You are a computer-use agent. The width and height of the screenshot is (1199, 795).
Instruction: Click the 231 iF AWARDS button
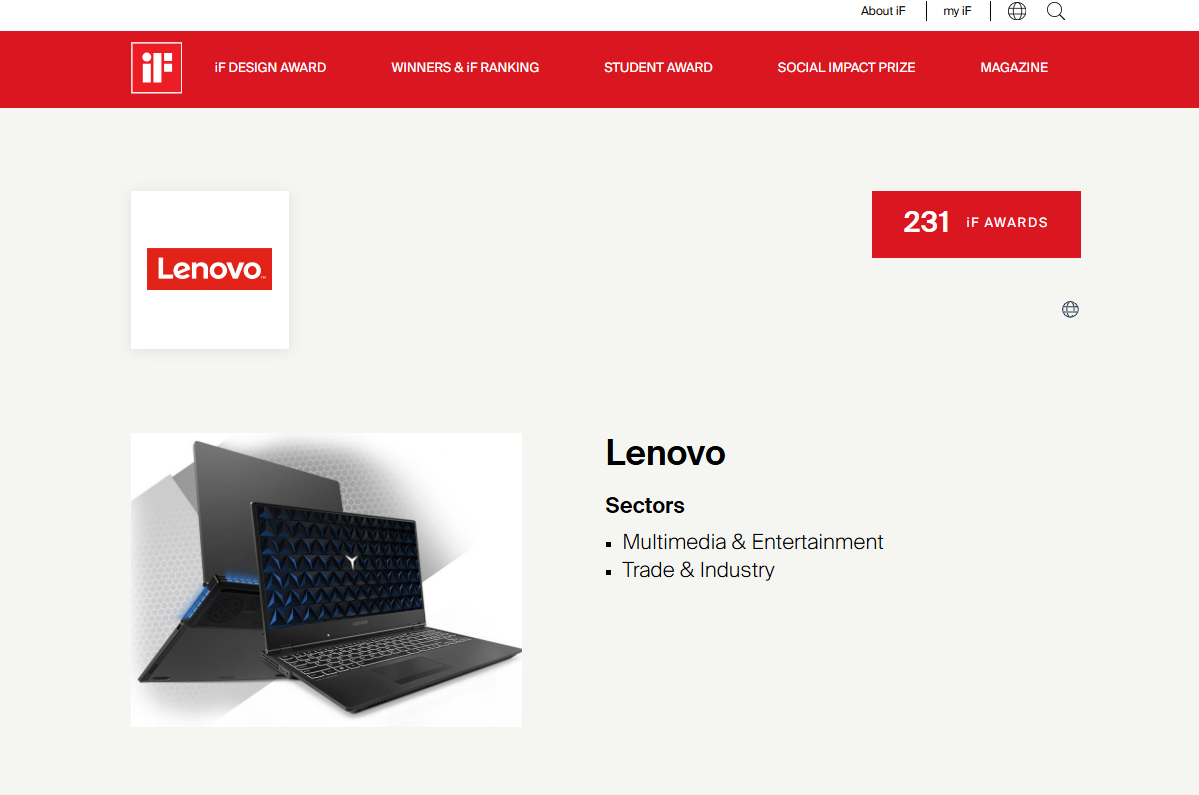[976, 224]
